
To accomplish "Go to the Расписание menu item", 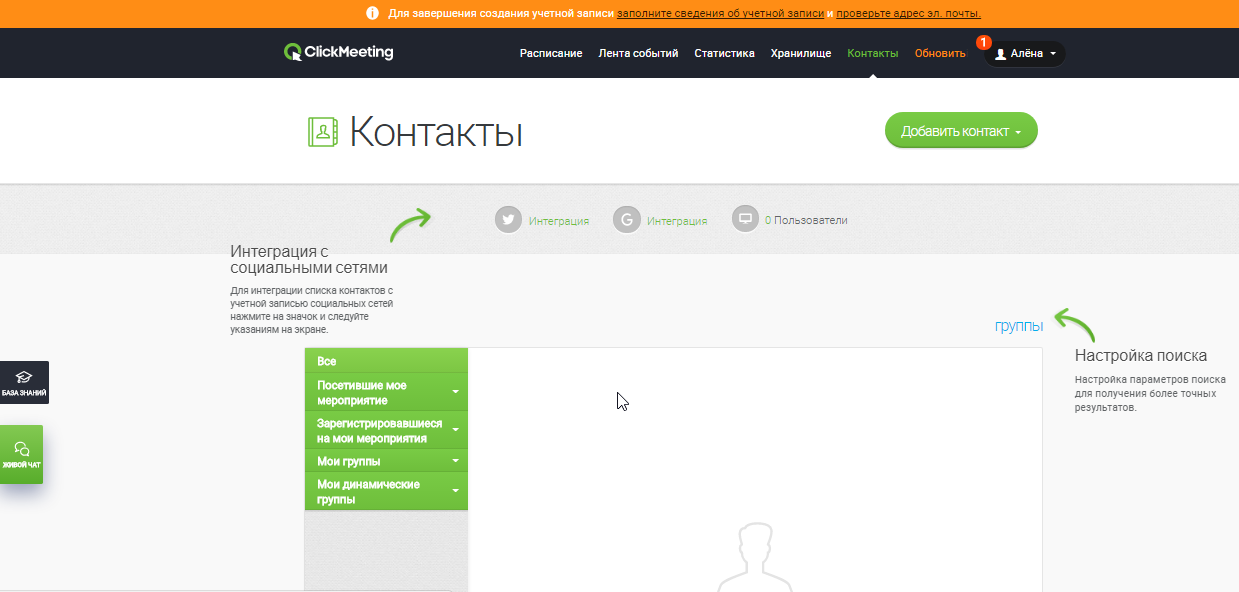I will [549, 53].
